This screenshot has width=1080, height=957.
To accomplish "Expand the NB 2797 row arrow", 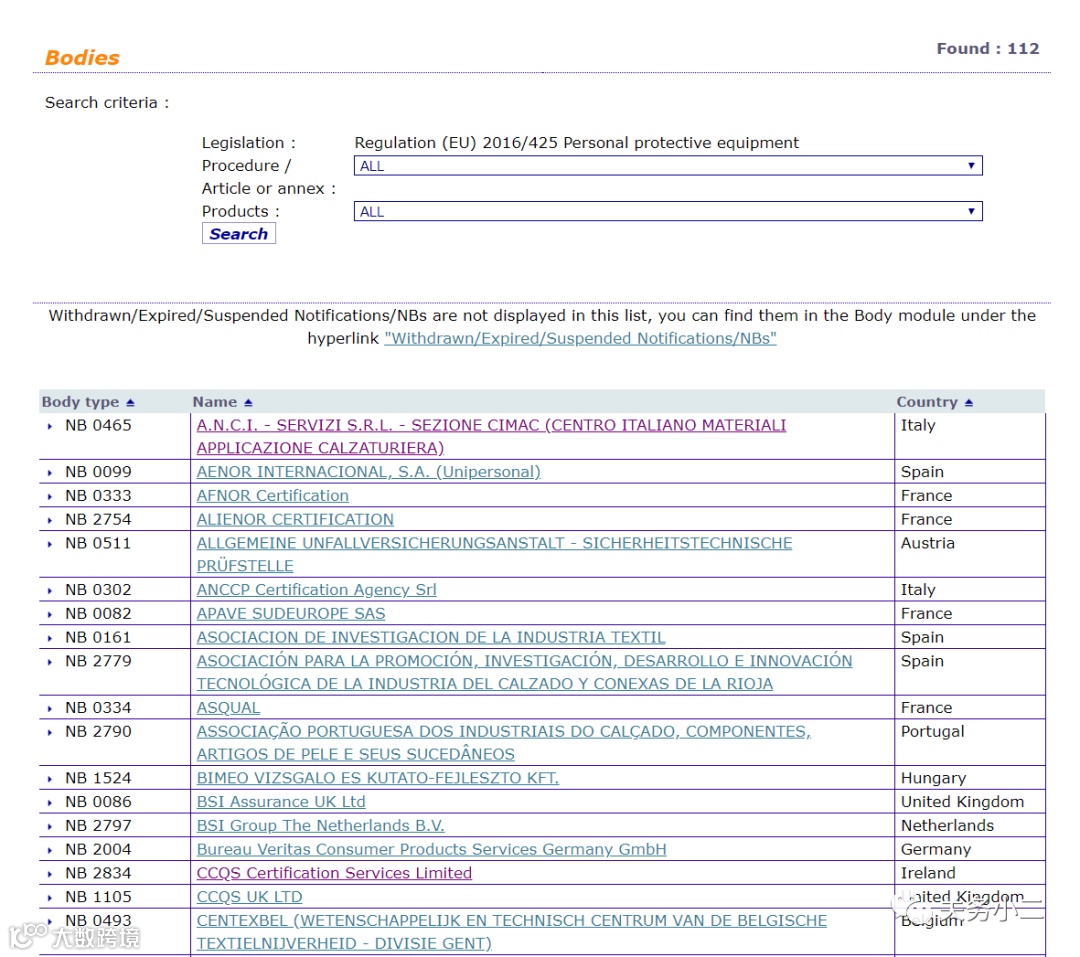I will 50,827.
